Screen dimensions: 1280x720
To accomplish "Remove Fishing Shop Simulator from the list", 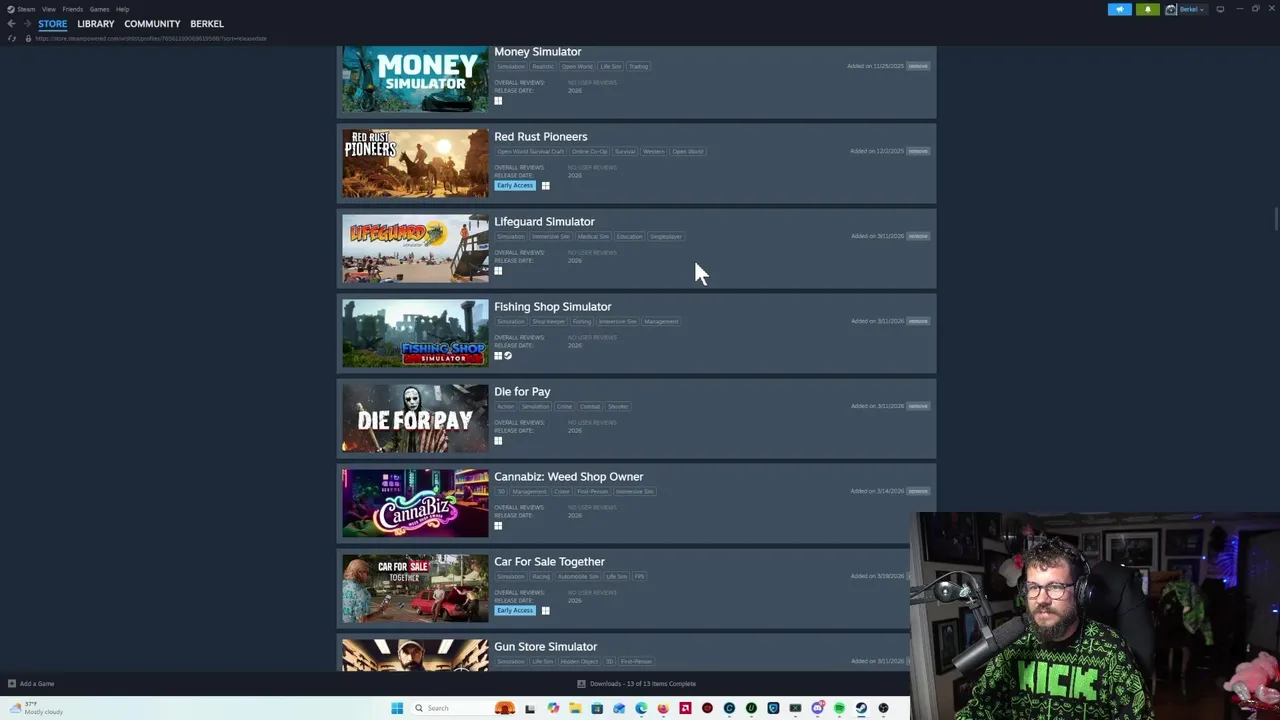I will click(918, 321).
